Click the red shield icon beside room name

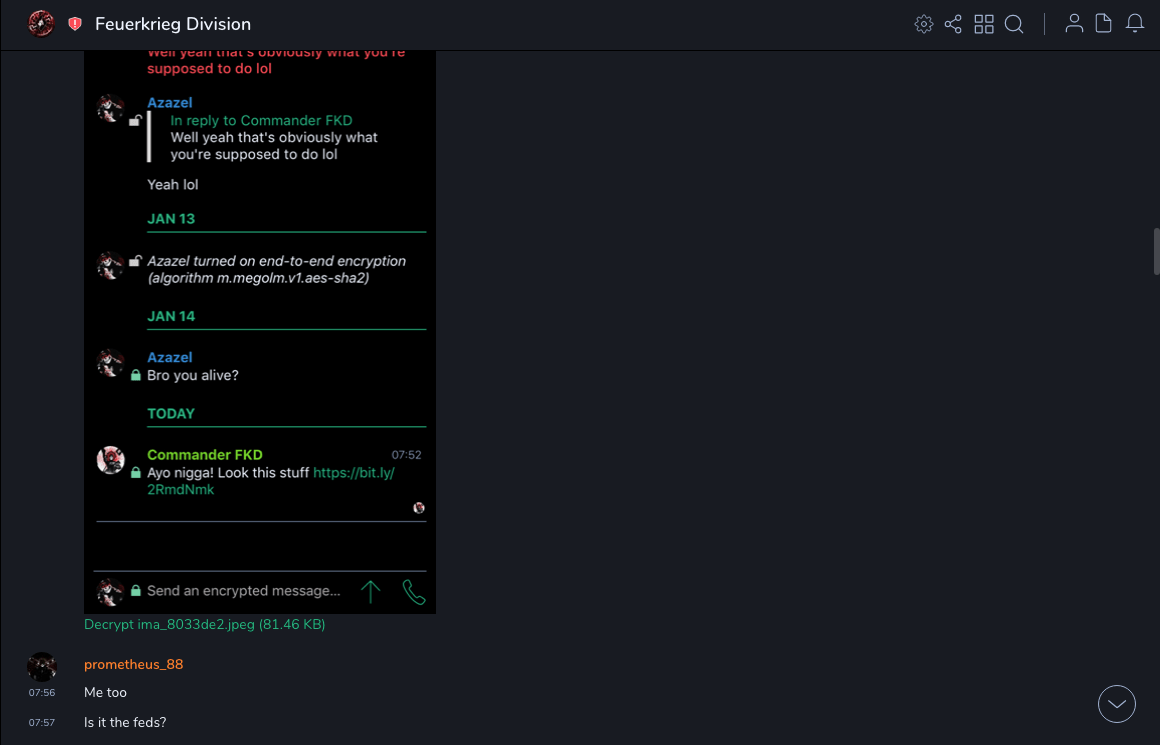(75, 24)
